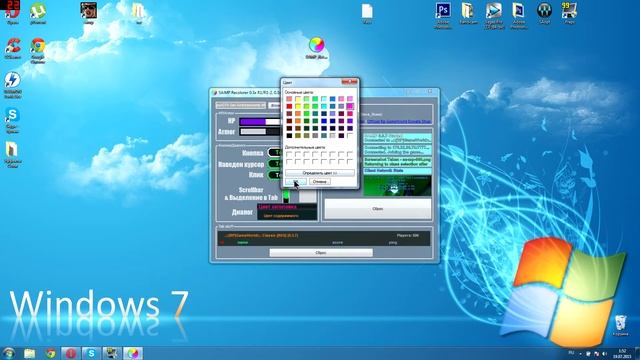
Task: Click the Клик color sample
Action: [274, 175]
